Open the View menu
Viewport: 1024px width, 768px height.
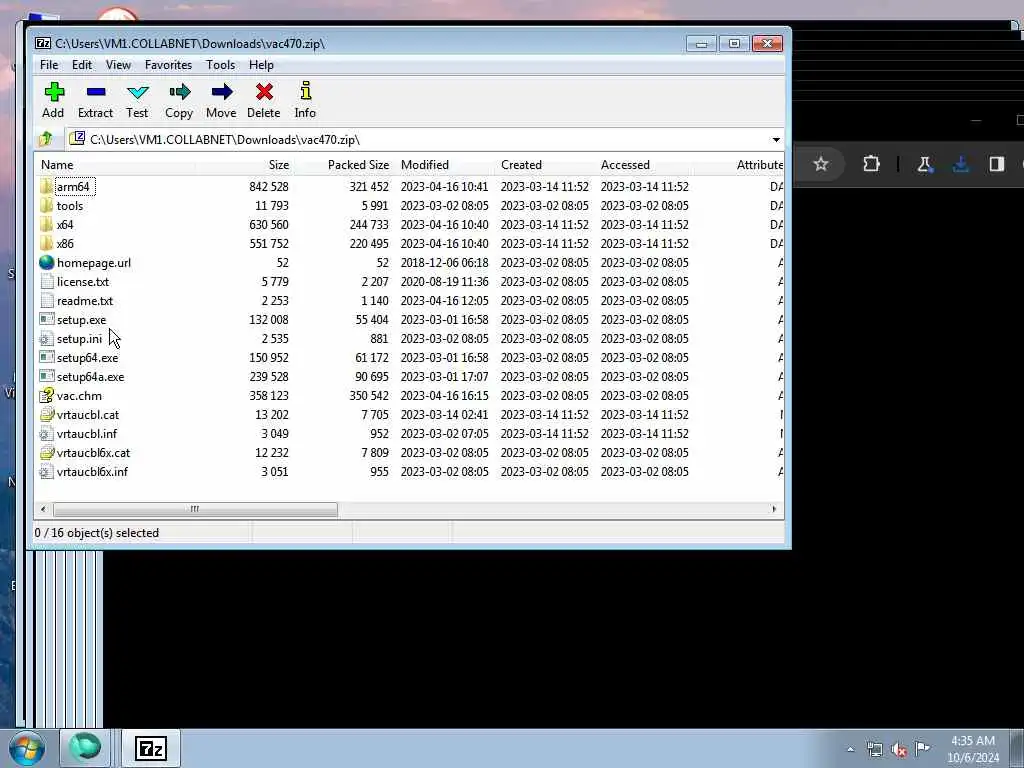118,65
